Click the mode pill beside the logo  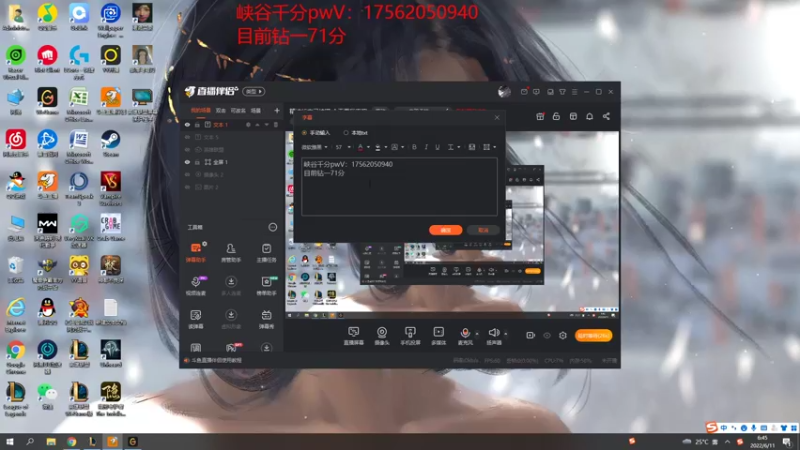[x=254, y=91]
